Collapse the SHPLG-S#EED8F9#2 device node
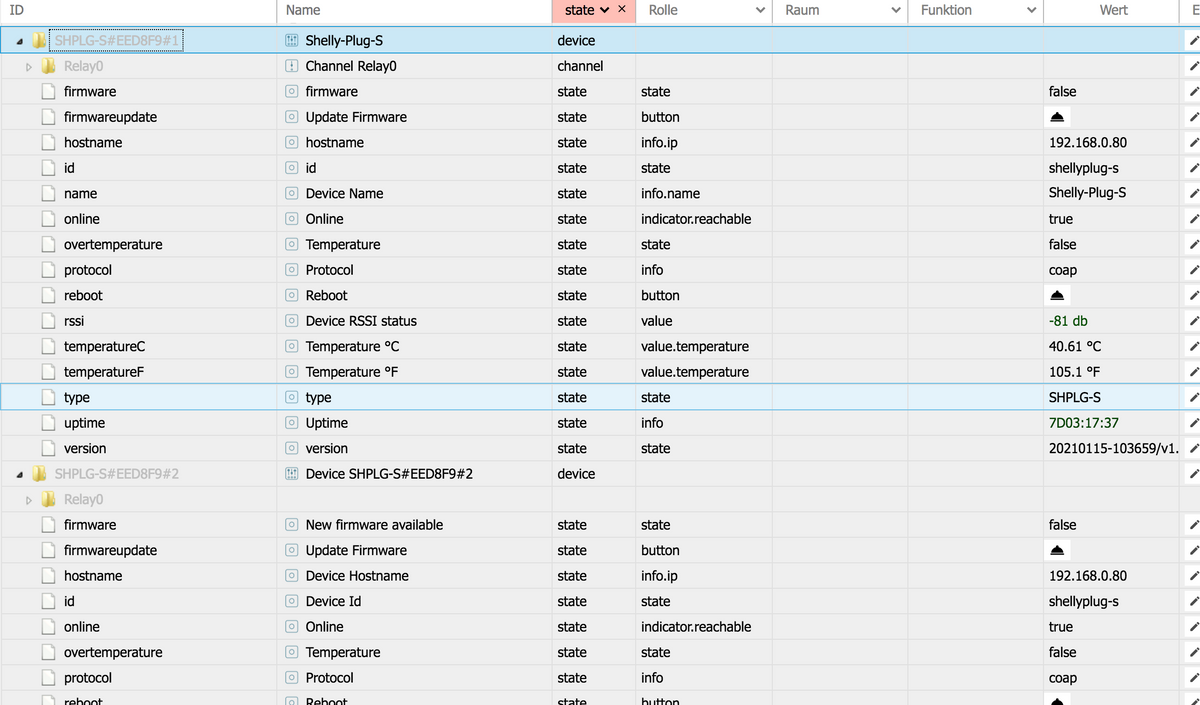 point(22,474)
